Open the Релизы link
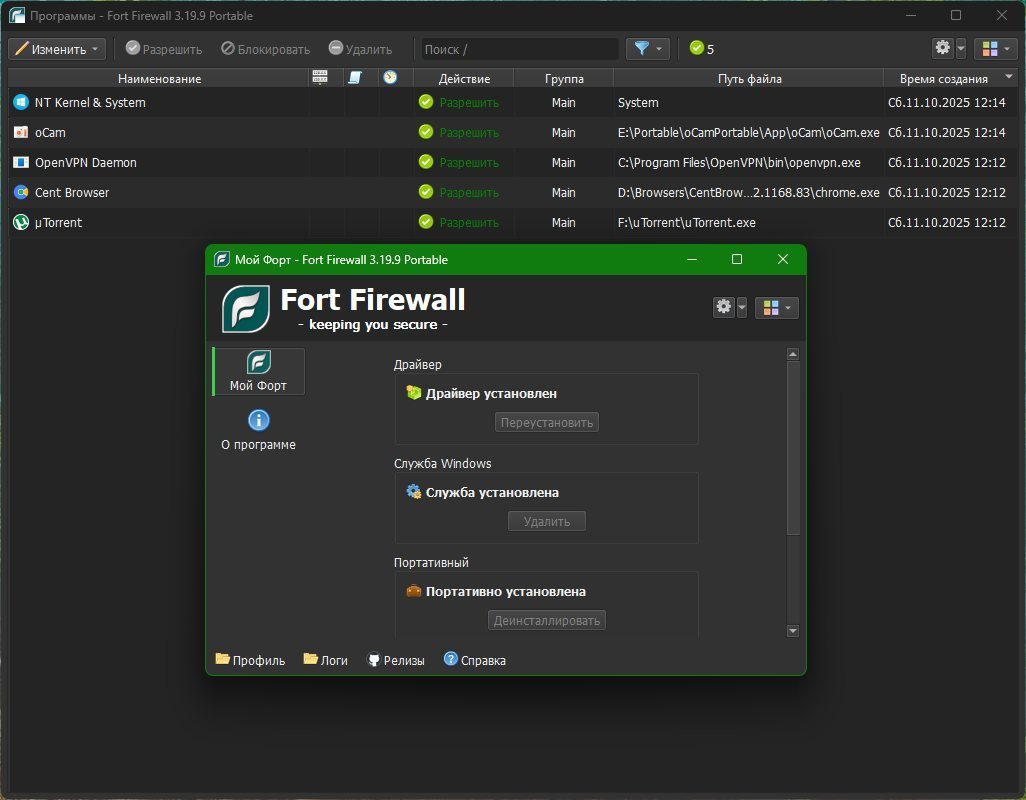Image resolution: width=1026 pixels, height=800 pixels. coord(396,660)
